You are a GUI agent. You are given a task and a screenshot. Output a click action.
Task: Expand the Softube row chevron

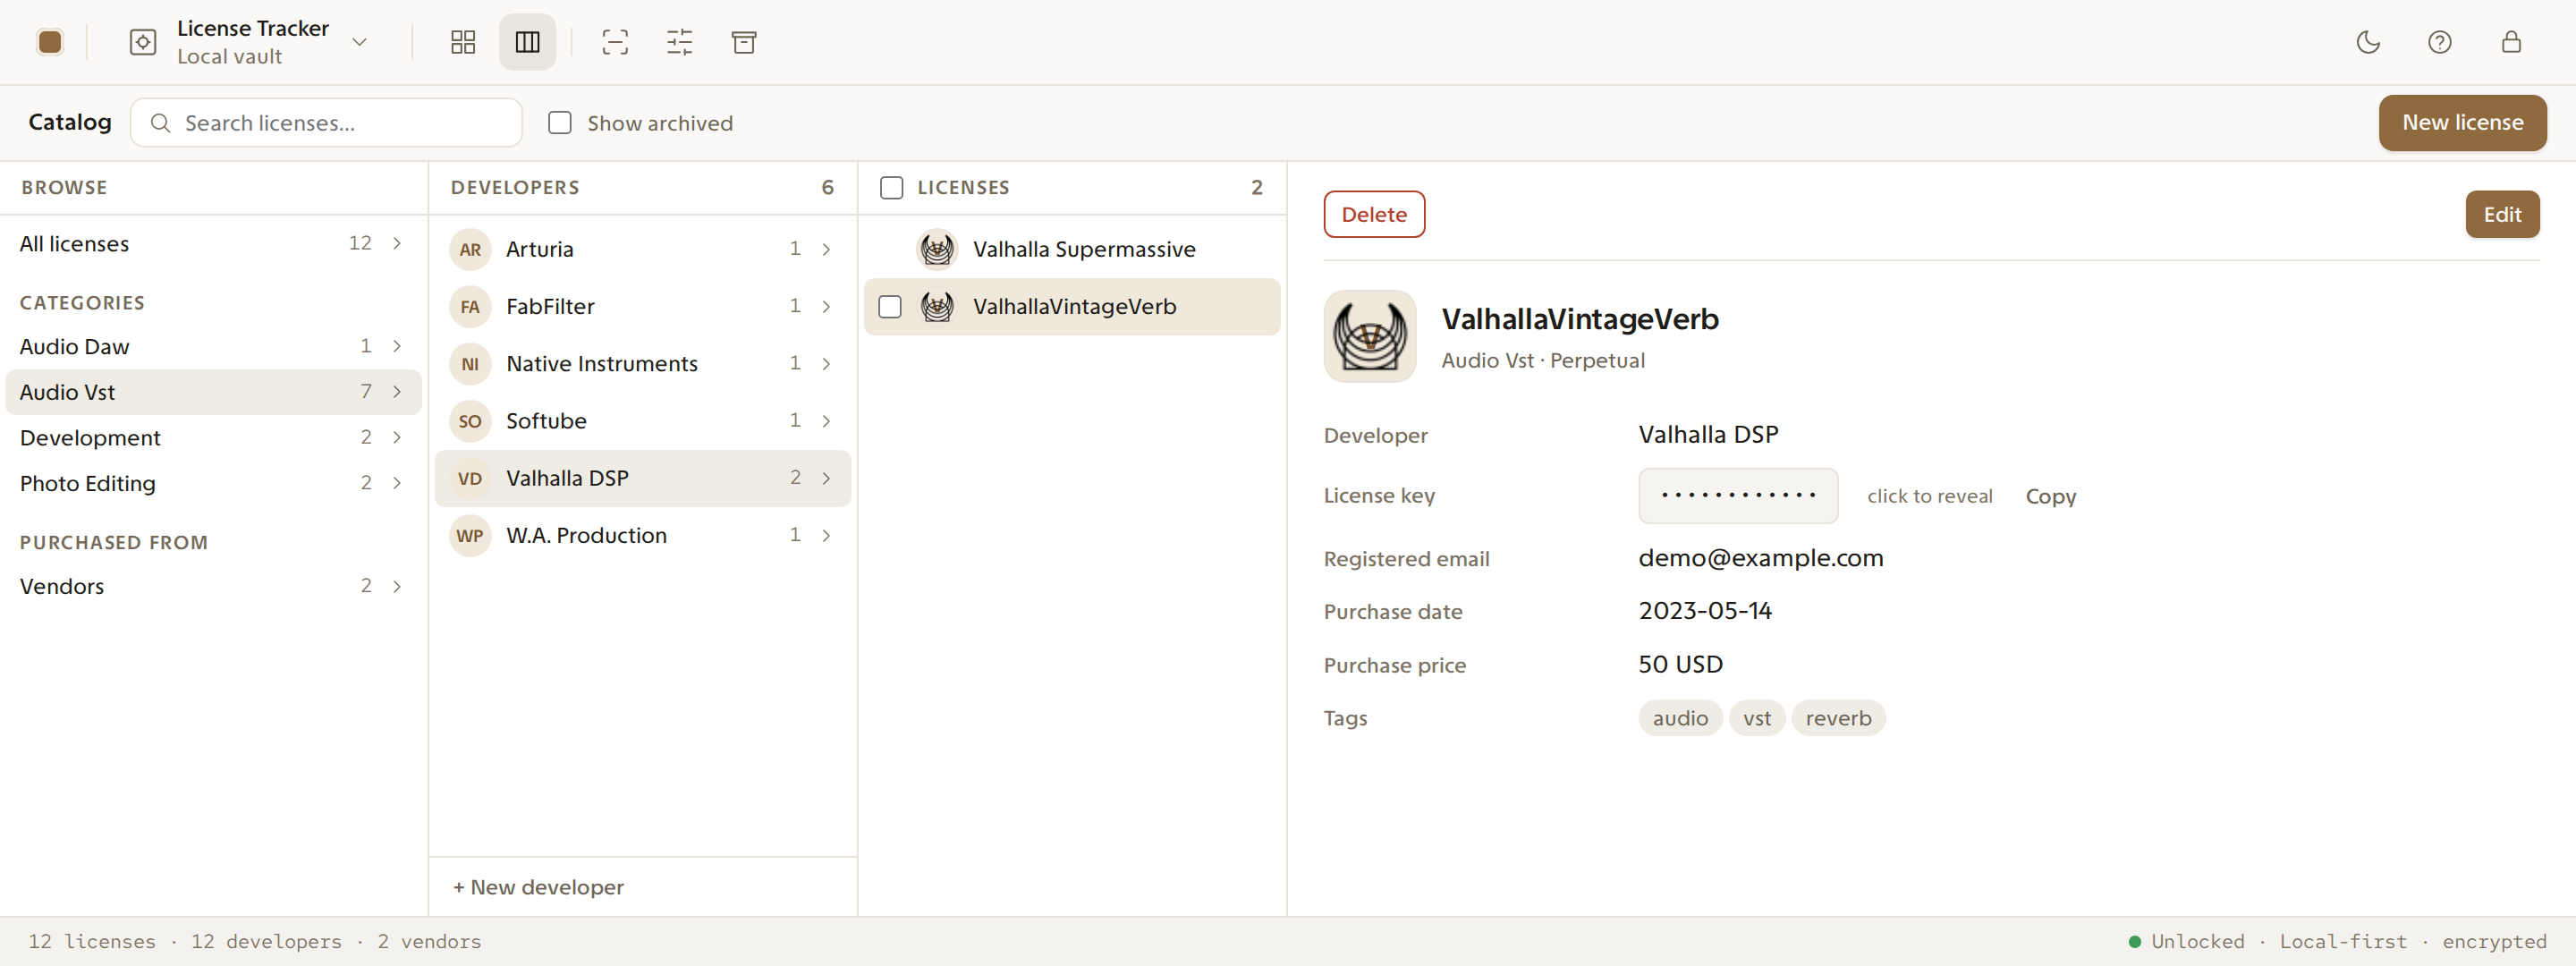click(826, 421)
